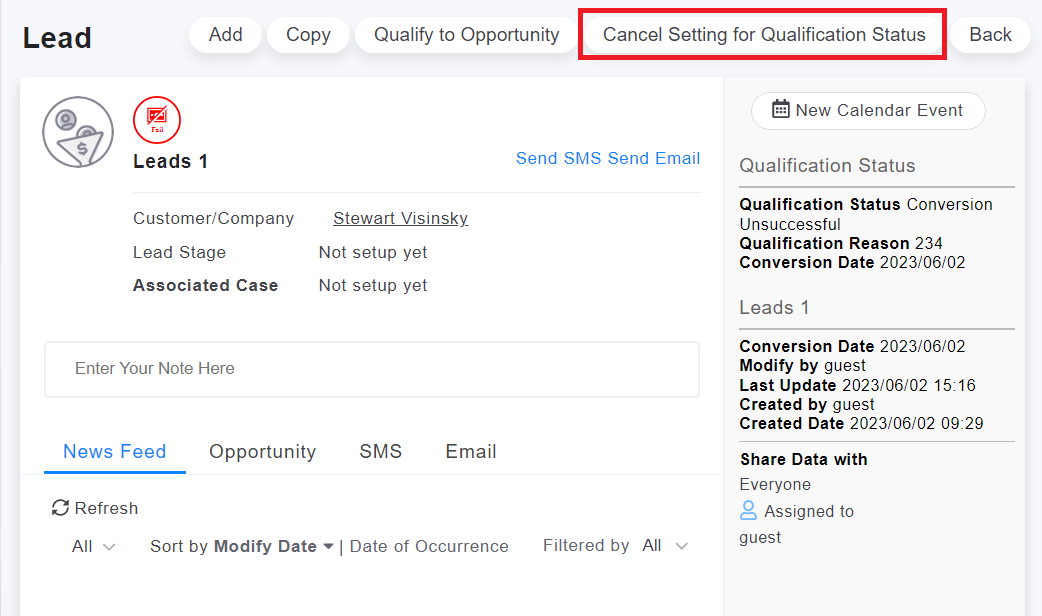This screenshot has height=616, width=1042.
Task: Click Cancel Setting for Qualification Status
Action: [764, 35]
